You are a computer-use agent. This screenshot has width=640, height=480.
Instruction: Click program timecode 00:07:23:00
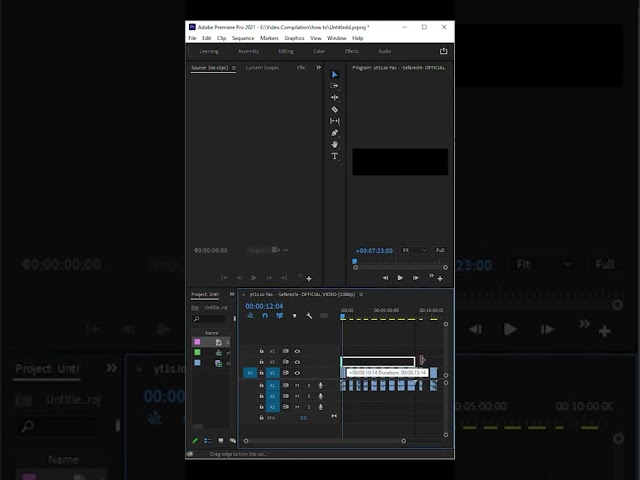click(x=374, y=251)
